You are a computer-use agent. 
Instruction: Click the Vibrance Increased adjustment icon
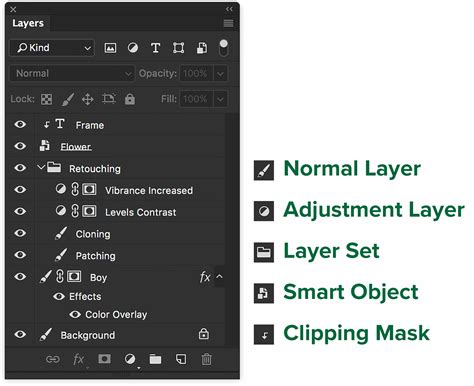(61, 189)
